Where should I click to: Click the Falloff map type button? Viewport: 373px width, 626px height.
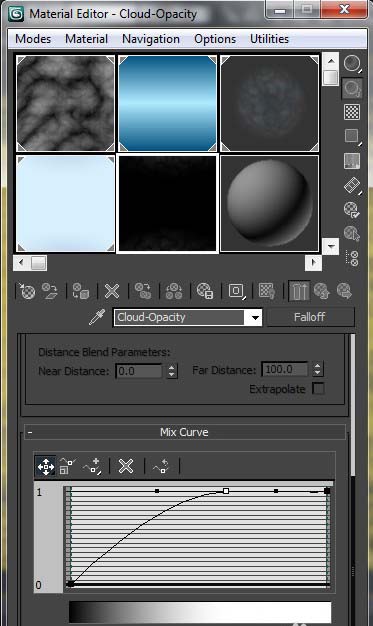tap(310, 317)
